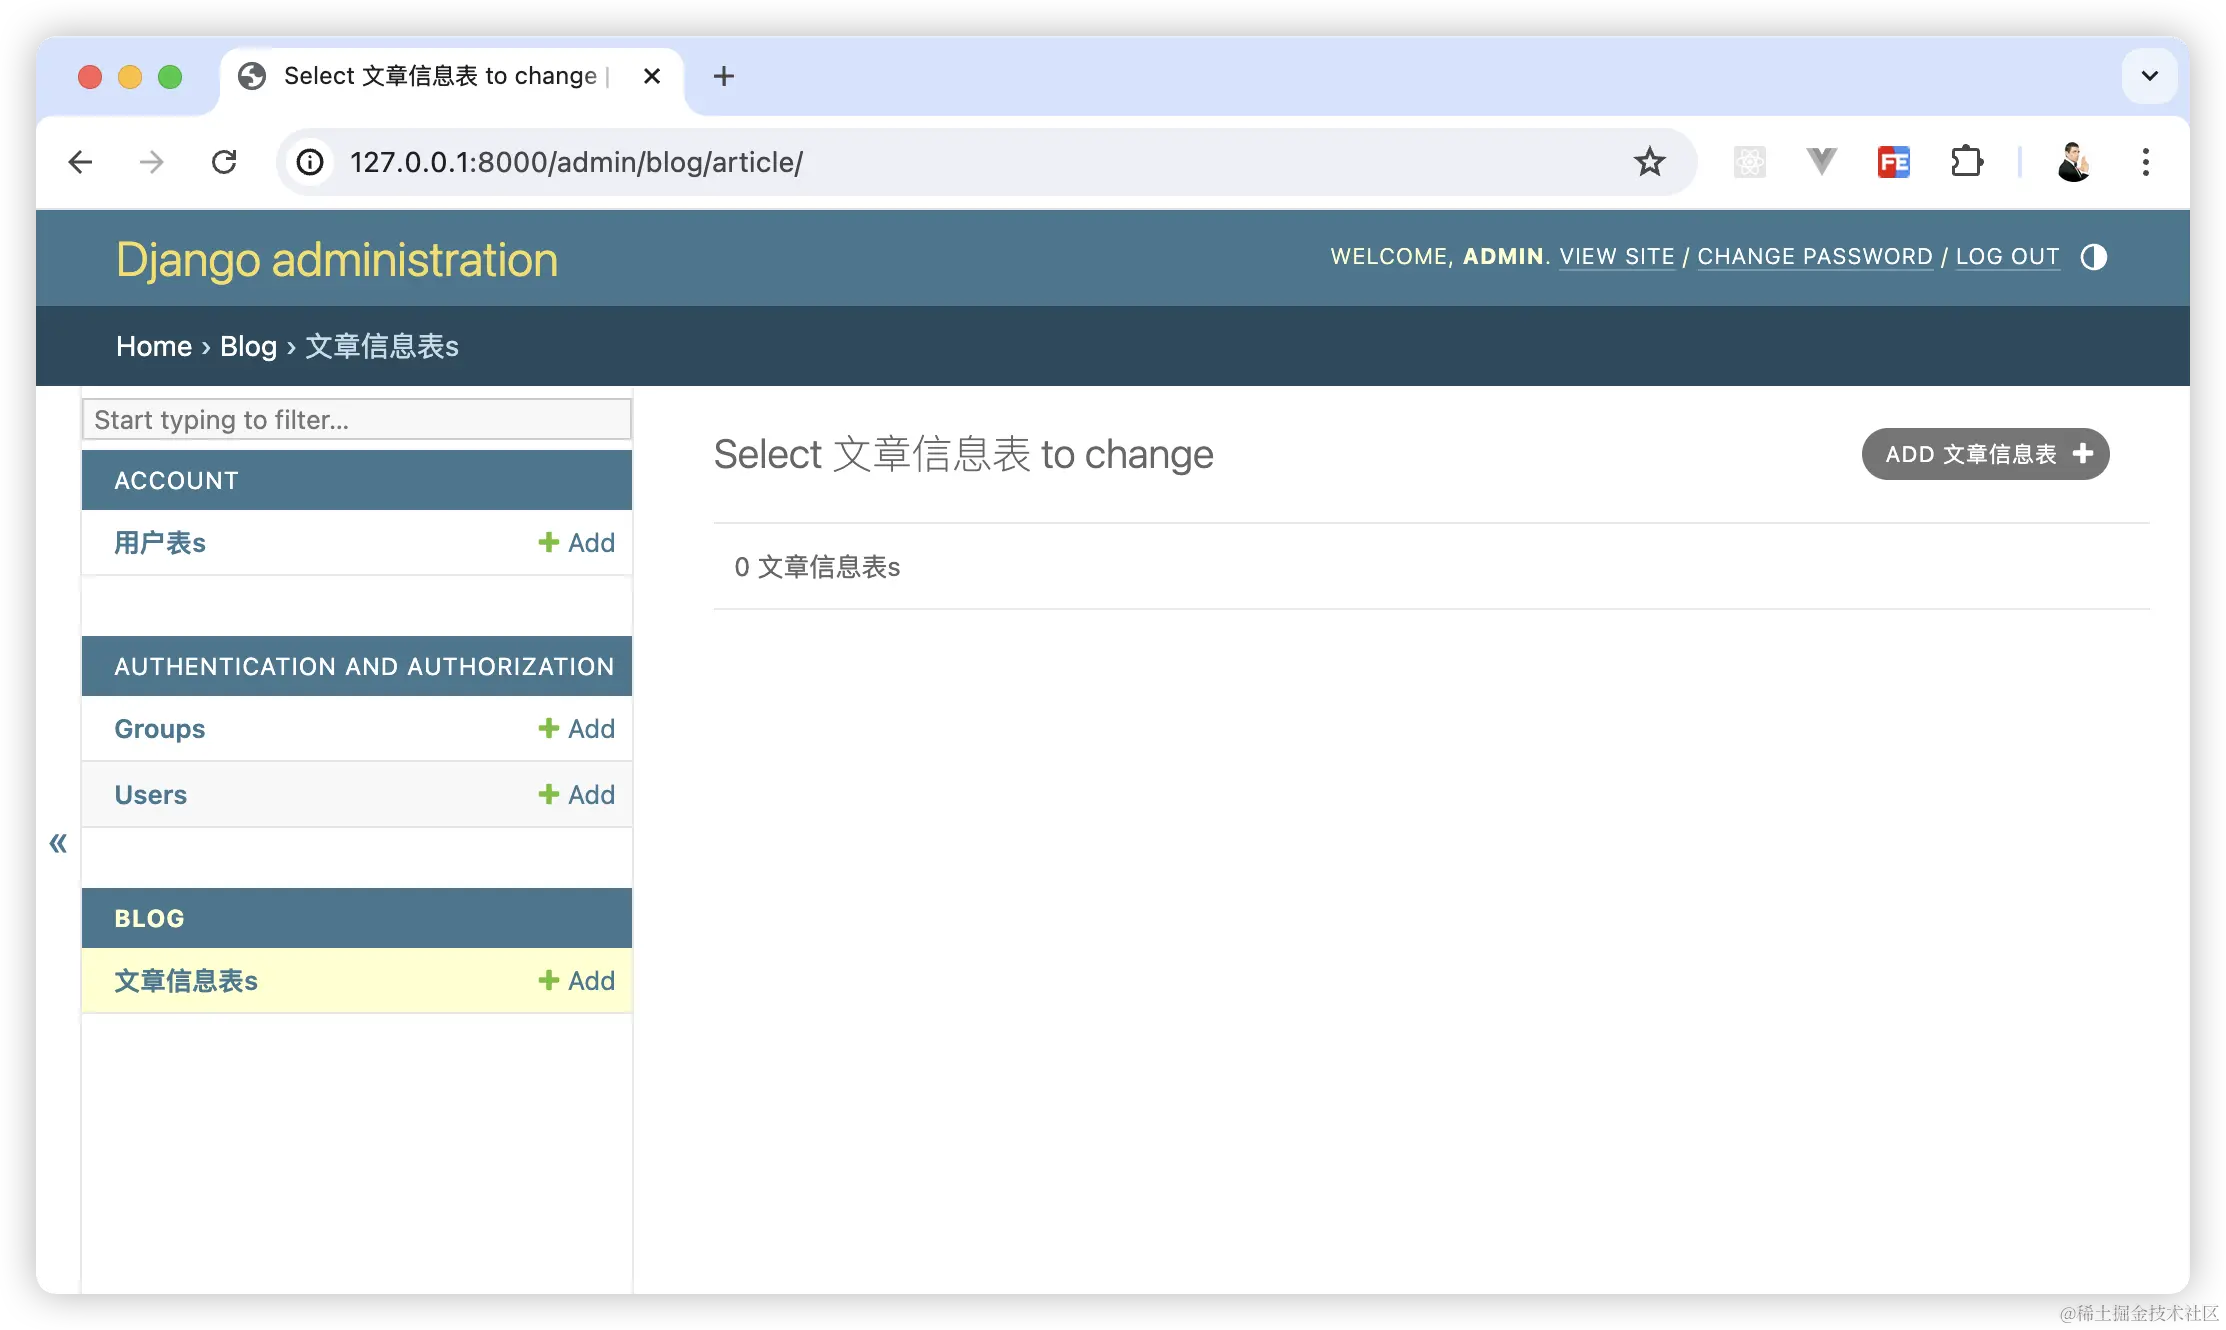The image size is (2226, 1330).
Task: Open Blog in the breadcrumb
Action: pos(248,346)
